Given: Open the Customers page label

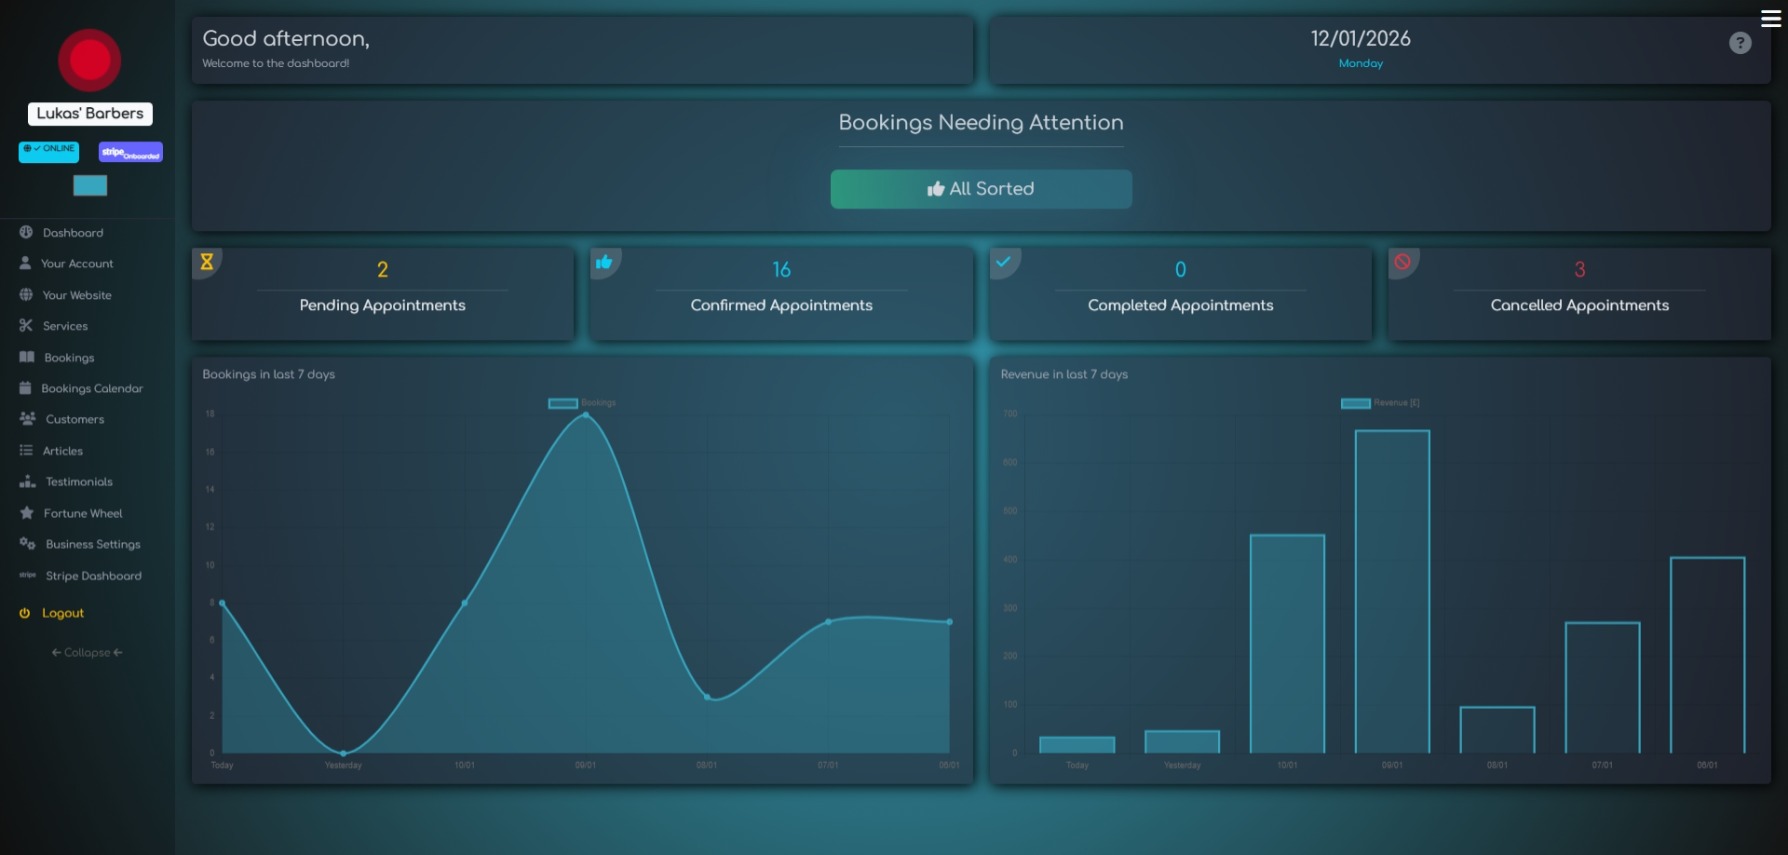Looking at the screenshot, I should pyautogui.click(x=75, y=419).
